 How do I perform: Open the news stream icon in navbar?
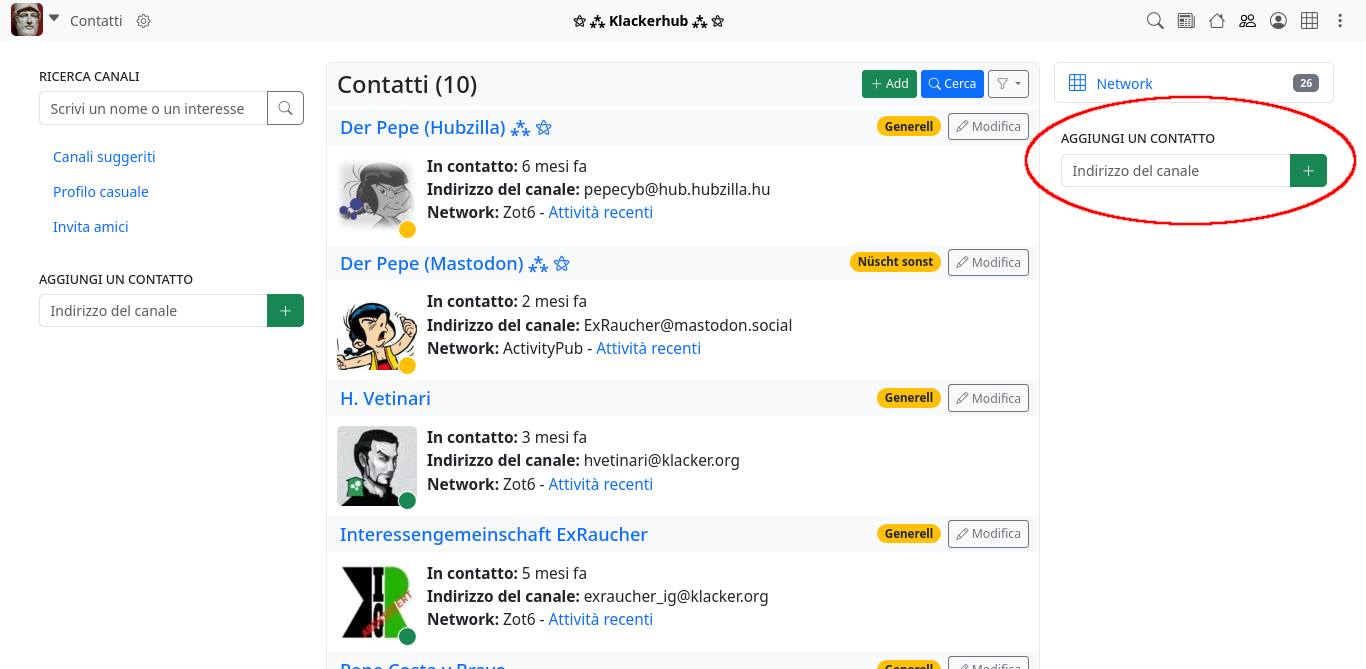point(1186,21)
